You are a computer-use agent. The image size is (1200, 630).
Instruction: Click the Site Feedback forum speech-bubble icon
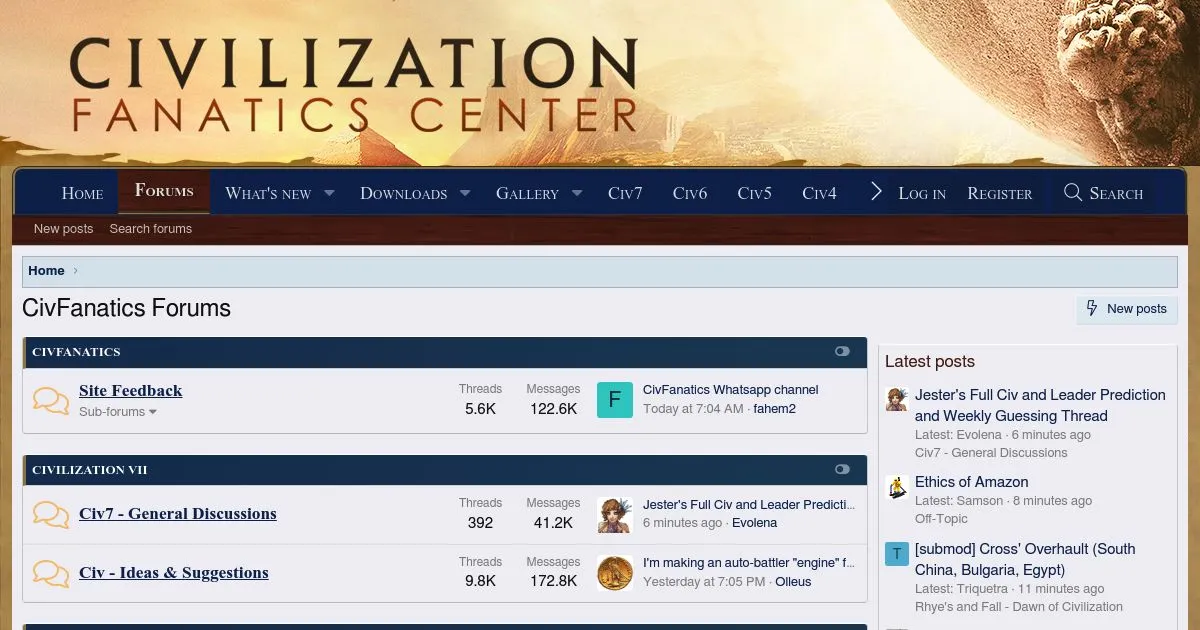click(x=51, y=400)
